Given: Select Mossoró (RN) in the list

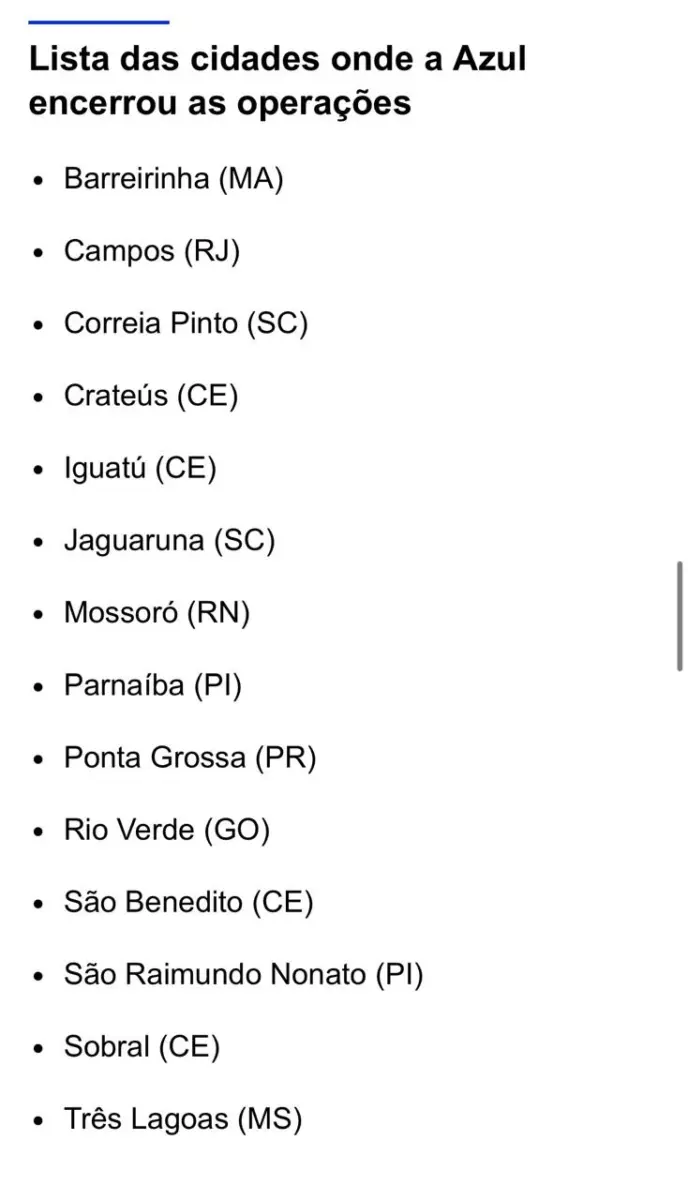Looking at the screenshot, I should tap(157, 613).
